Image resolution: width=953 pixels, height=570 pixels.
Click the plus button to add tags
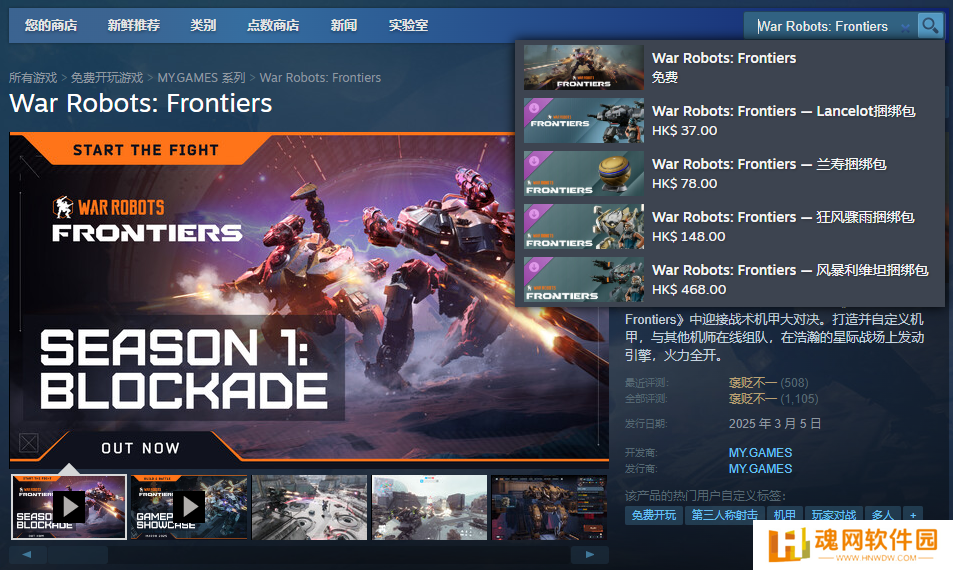click(913, 515)
